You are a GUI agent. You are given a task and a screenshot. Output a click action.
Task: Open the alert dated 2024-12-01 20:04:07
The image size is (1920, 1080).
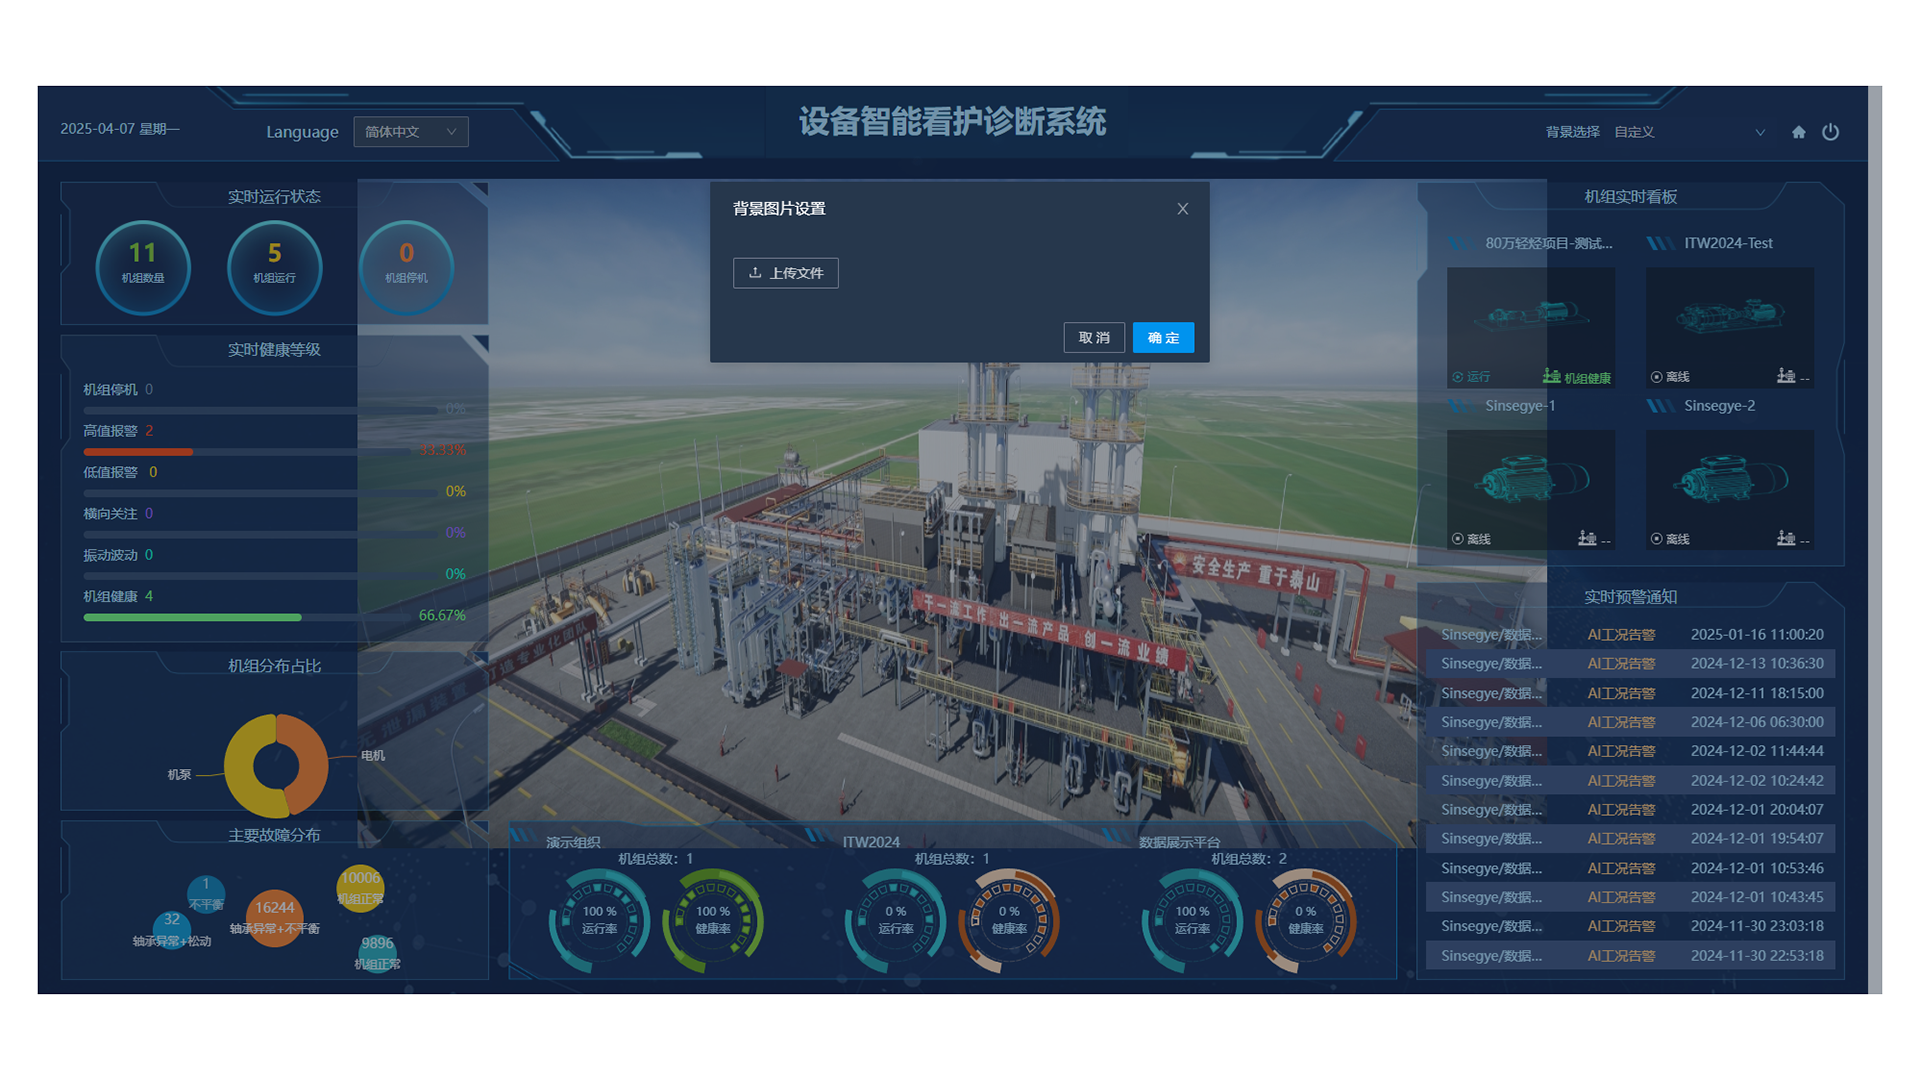click(x=1631, y=809)
